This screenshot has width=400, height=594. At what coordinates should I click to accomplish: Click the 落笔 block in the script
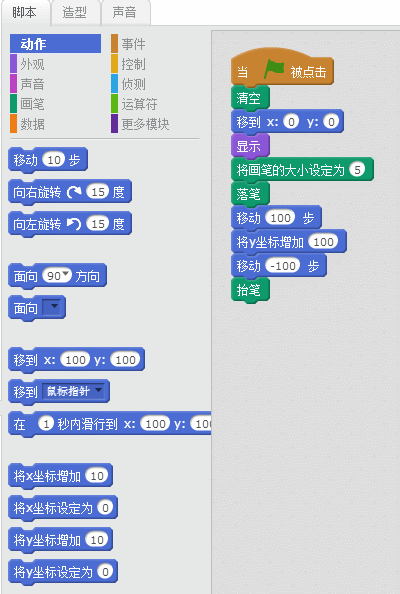[250, 194]
